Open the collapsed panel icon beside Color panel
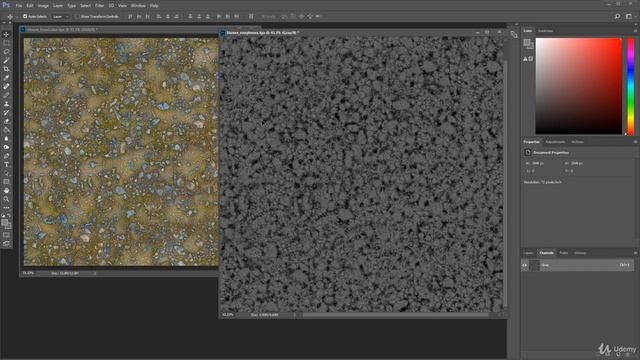 point(514,35)
